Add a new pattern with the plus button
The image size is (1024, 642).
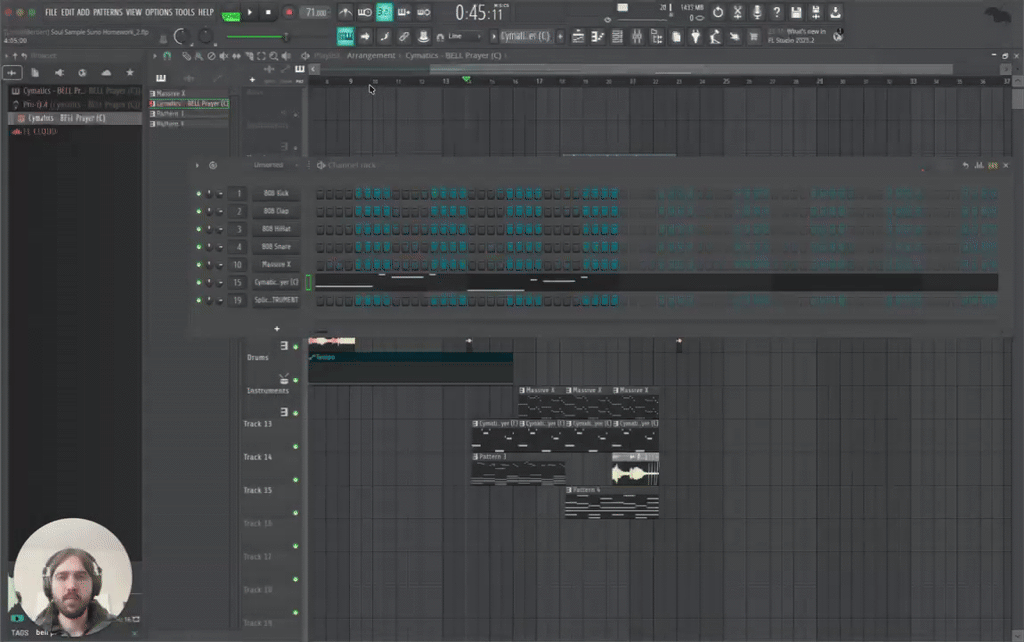560,37
